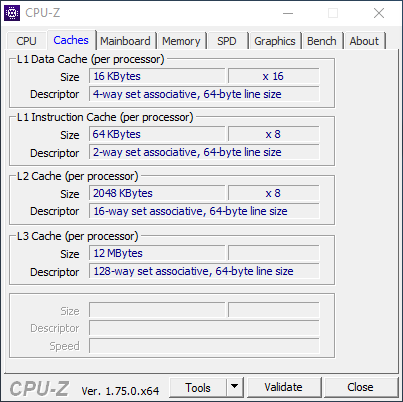Click the disabled Speed field

pos(204,346)
